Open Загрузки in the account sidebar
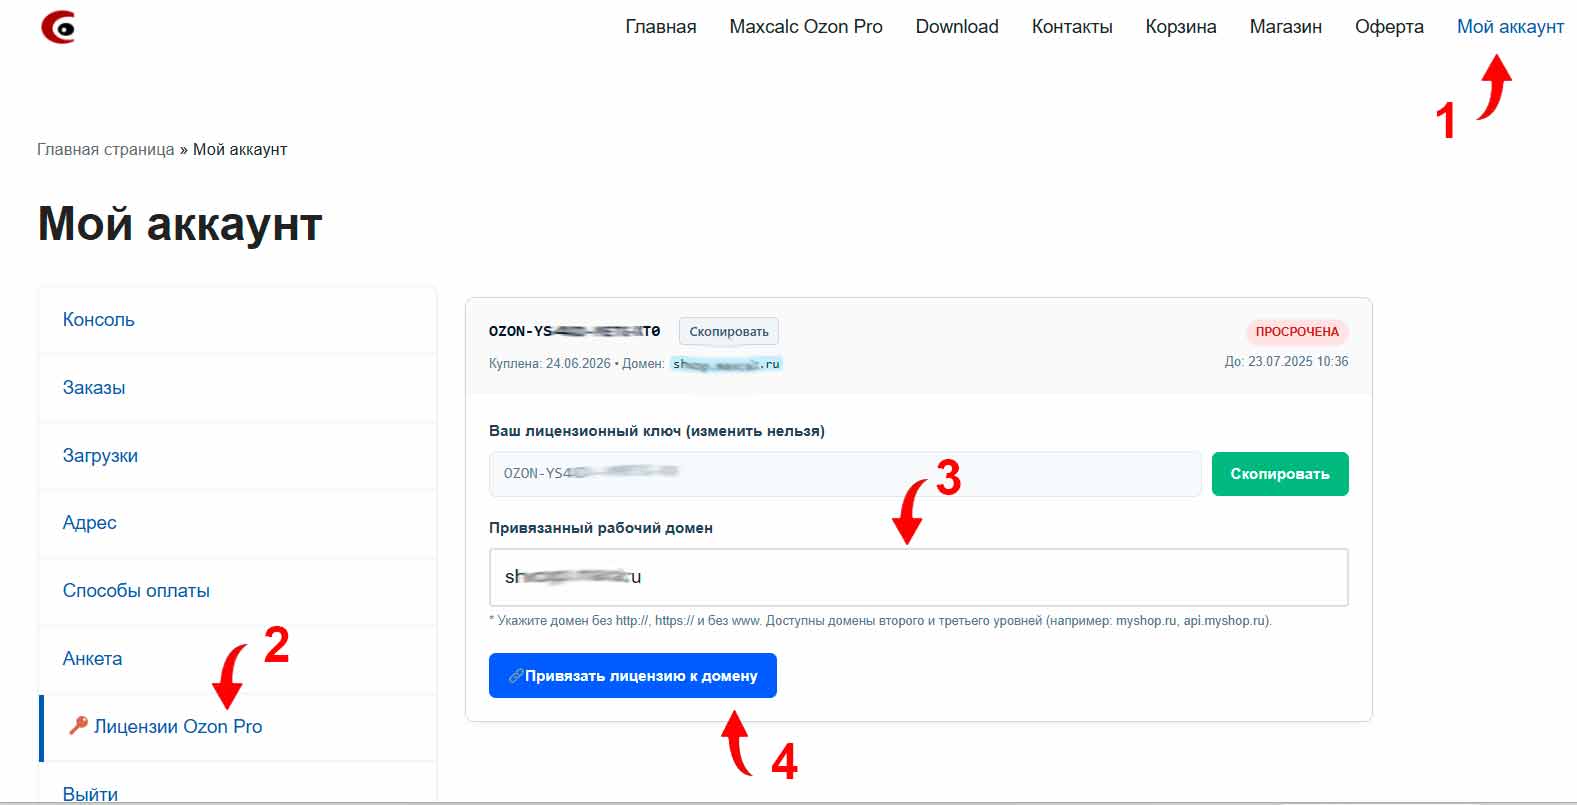Viewport: 1577px width, 805px height. point(100,456)
